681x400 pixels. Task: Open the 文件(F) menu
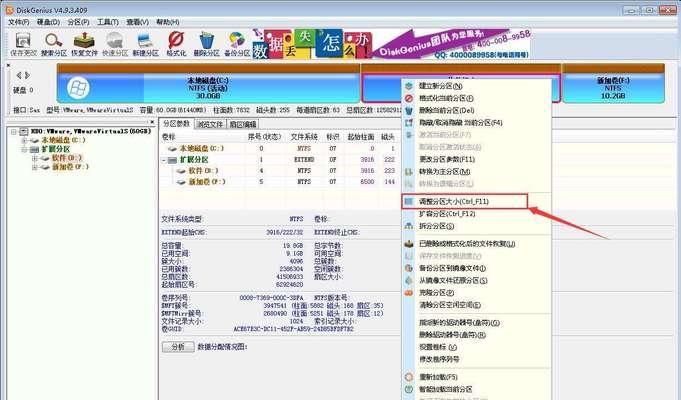(x=18, y=22)
